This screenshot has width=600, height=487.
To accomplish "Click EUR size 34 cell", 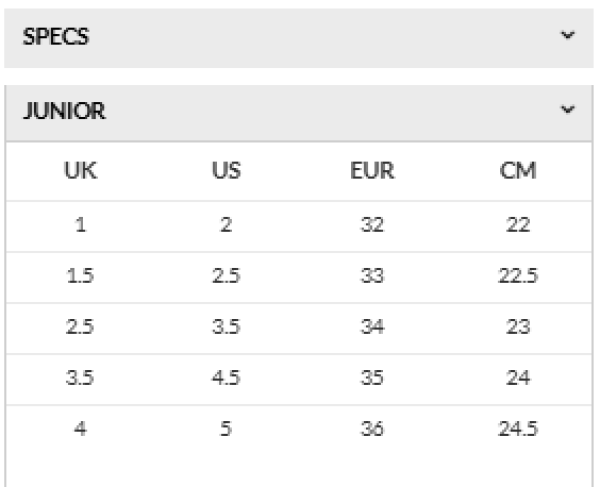I will pos(372,327).
